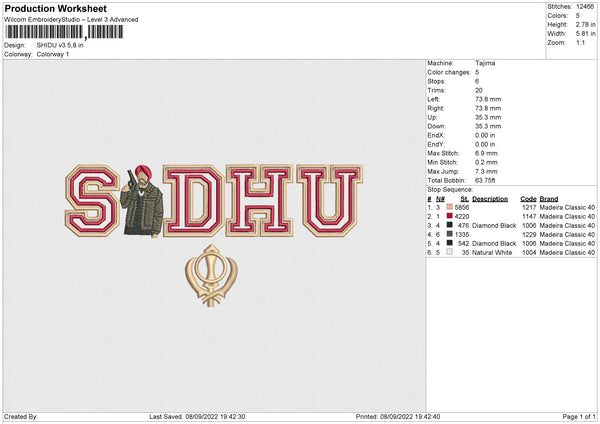The image size is (600, 424).
Task: Click the embroidered letter U
Action: pyautogui.click(x=329, y=201)
